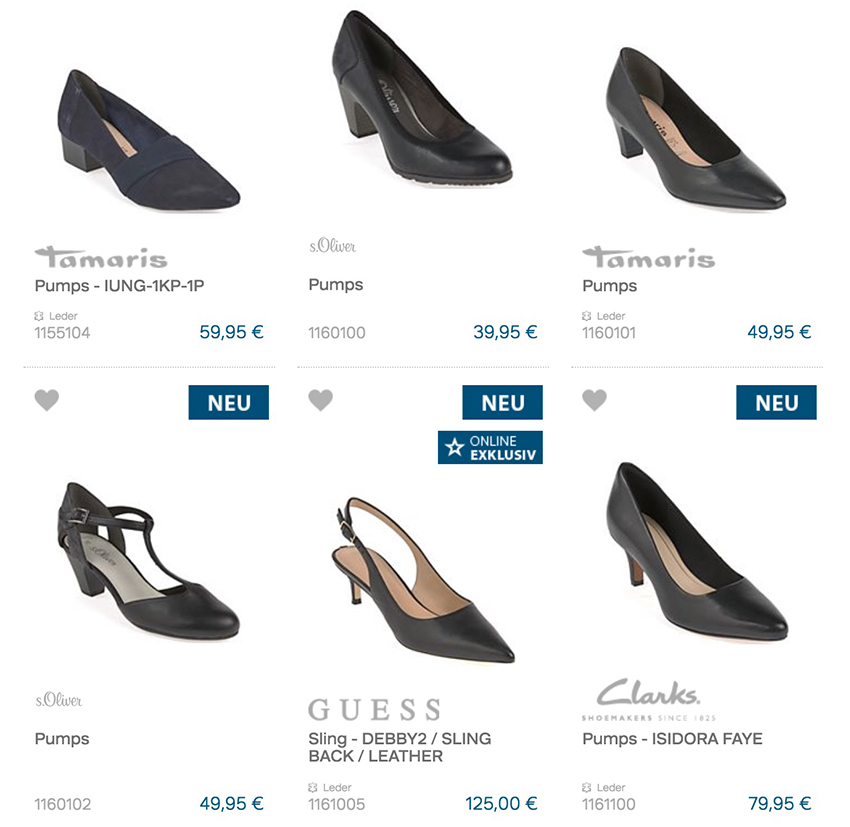The height and width of the screenshot is (827, 850).
Task: Add Clarks Isidora Faye to wishlist heart
Action: coord(594,401)
